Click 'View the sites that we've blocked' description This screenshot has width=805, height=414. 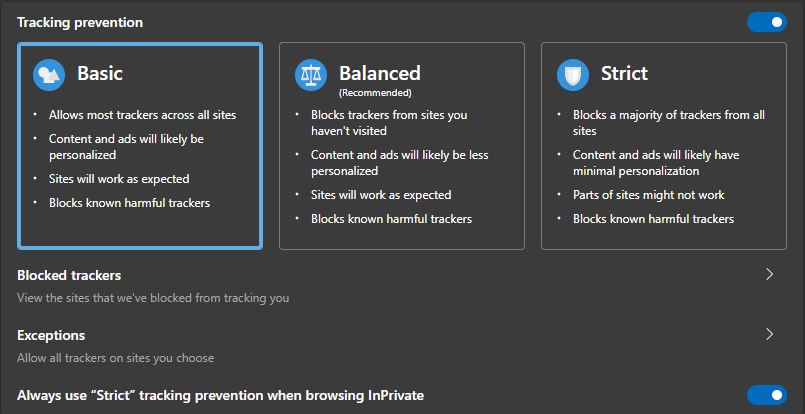click(153, 297)
